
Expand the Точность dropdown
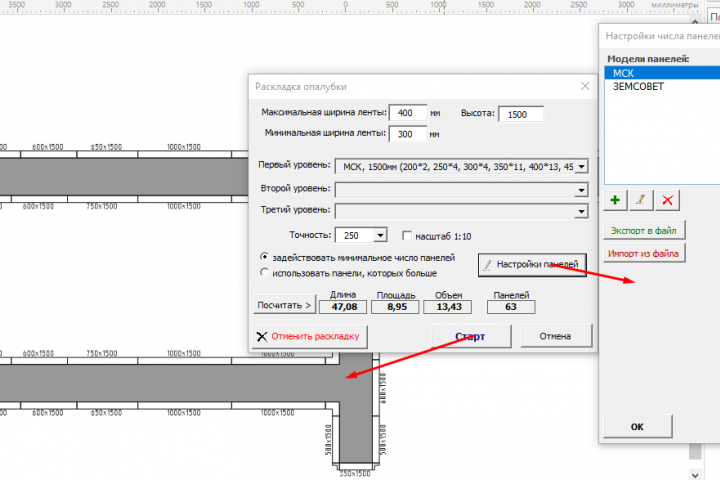380,235
